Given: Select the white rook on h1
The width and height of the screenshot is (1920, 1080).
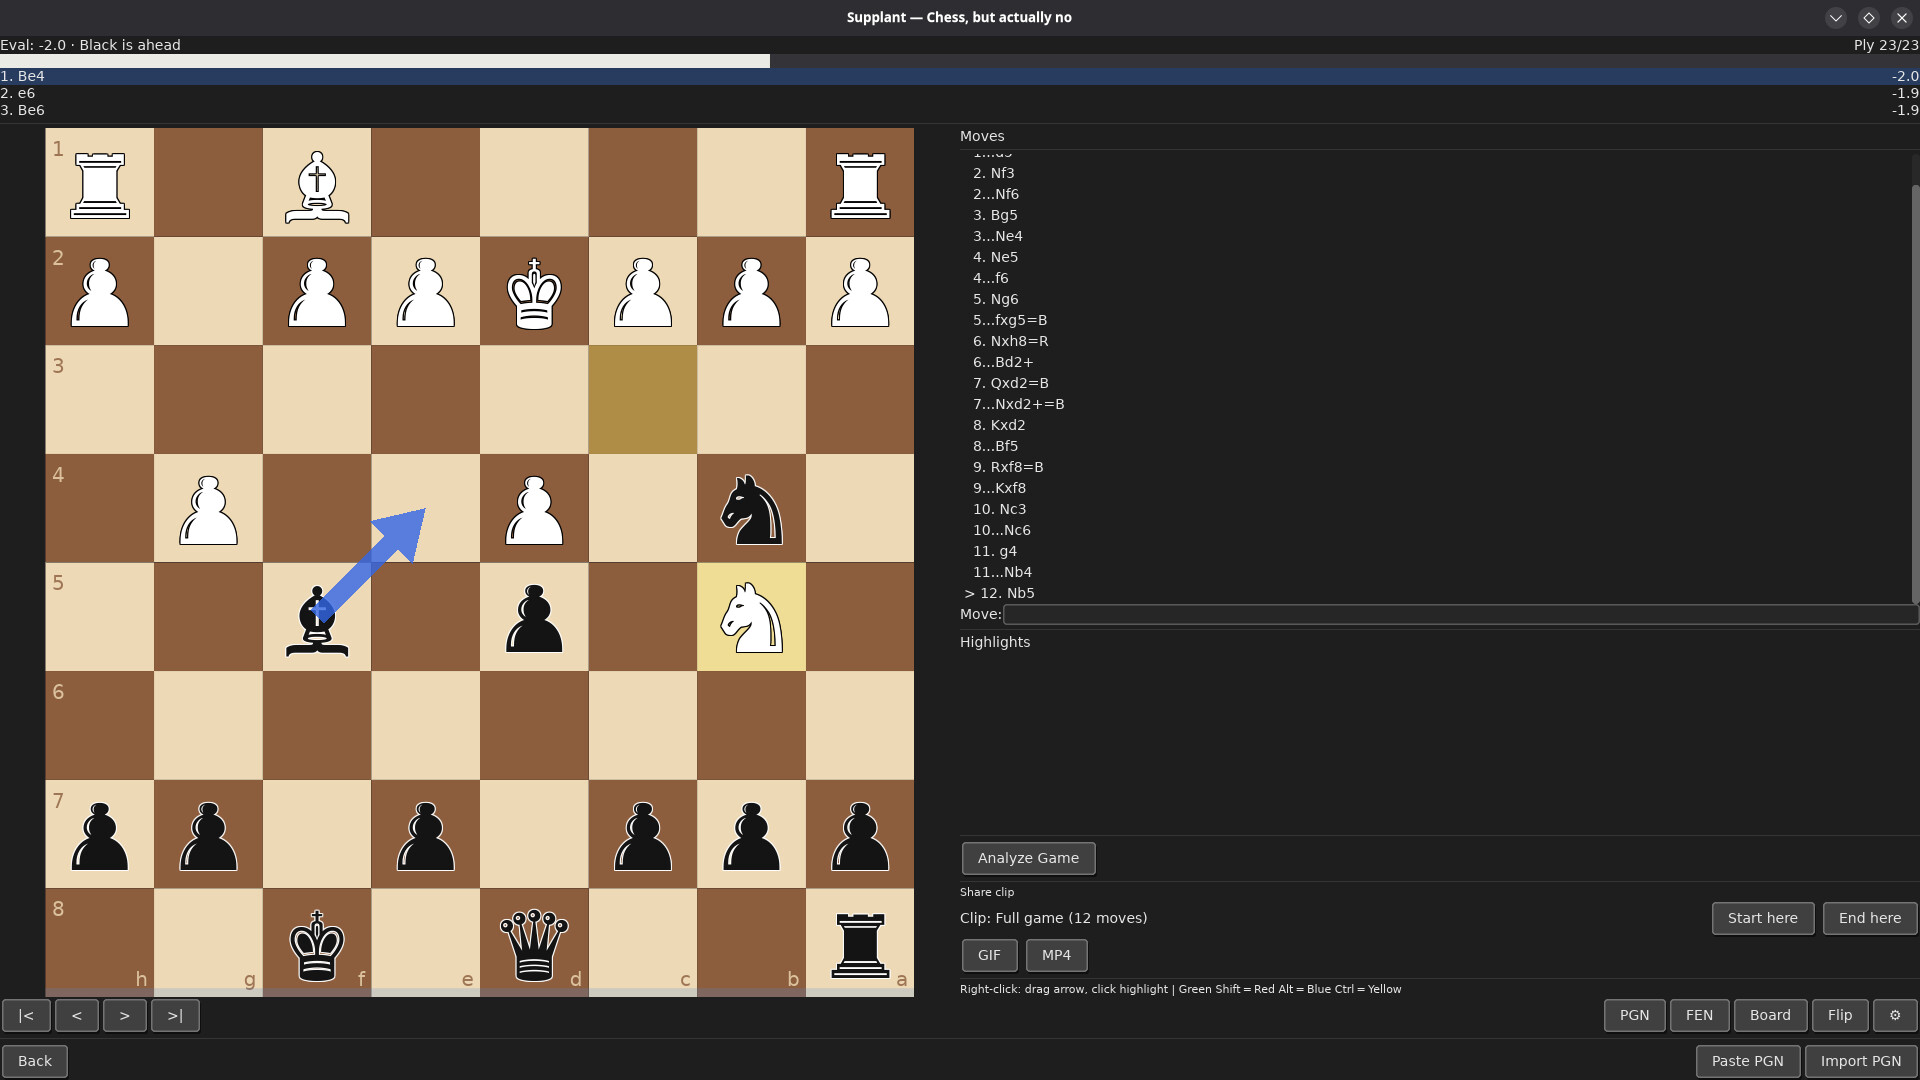Looking at the screenshot, I should [x=100, y=183].
